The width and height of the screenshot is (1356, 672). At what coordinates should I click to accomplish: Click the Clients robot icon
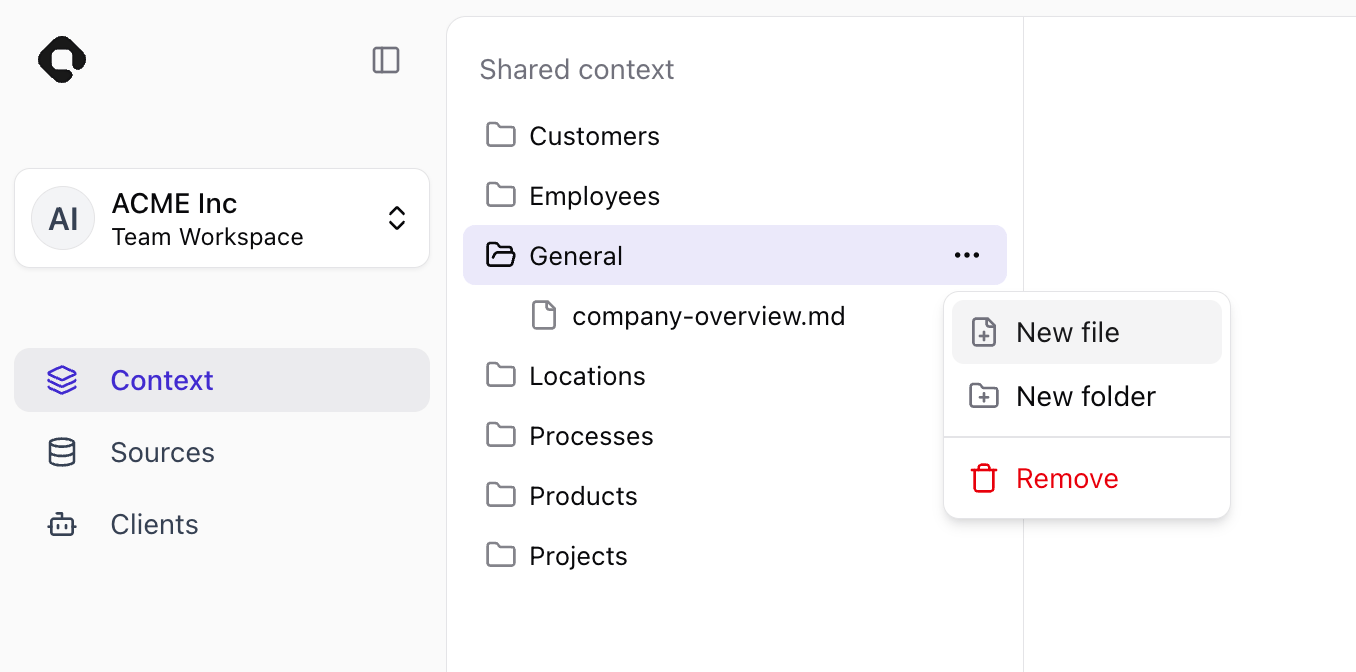pos(62,524)
